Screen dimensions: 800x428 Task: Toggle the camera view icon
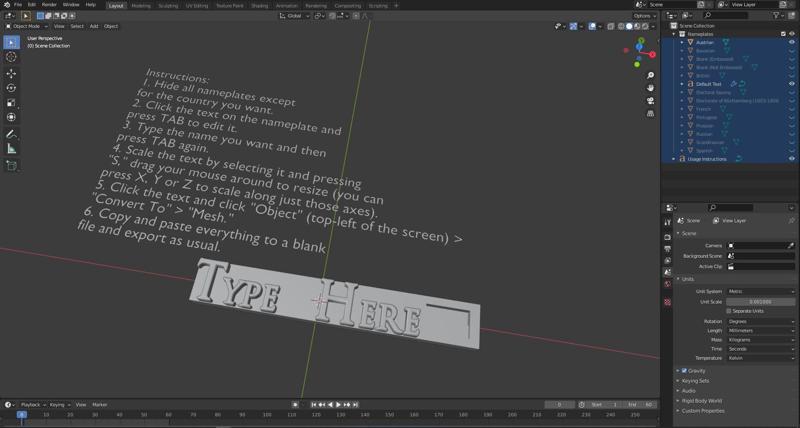click(651, 100)
